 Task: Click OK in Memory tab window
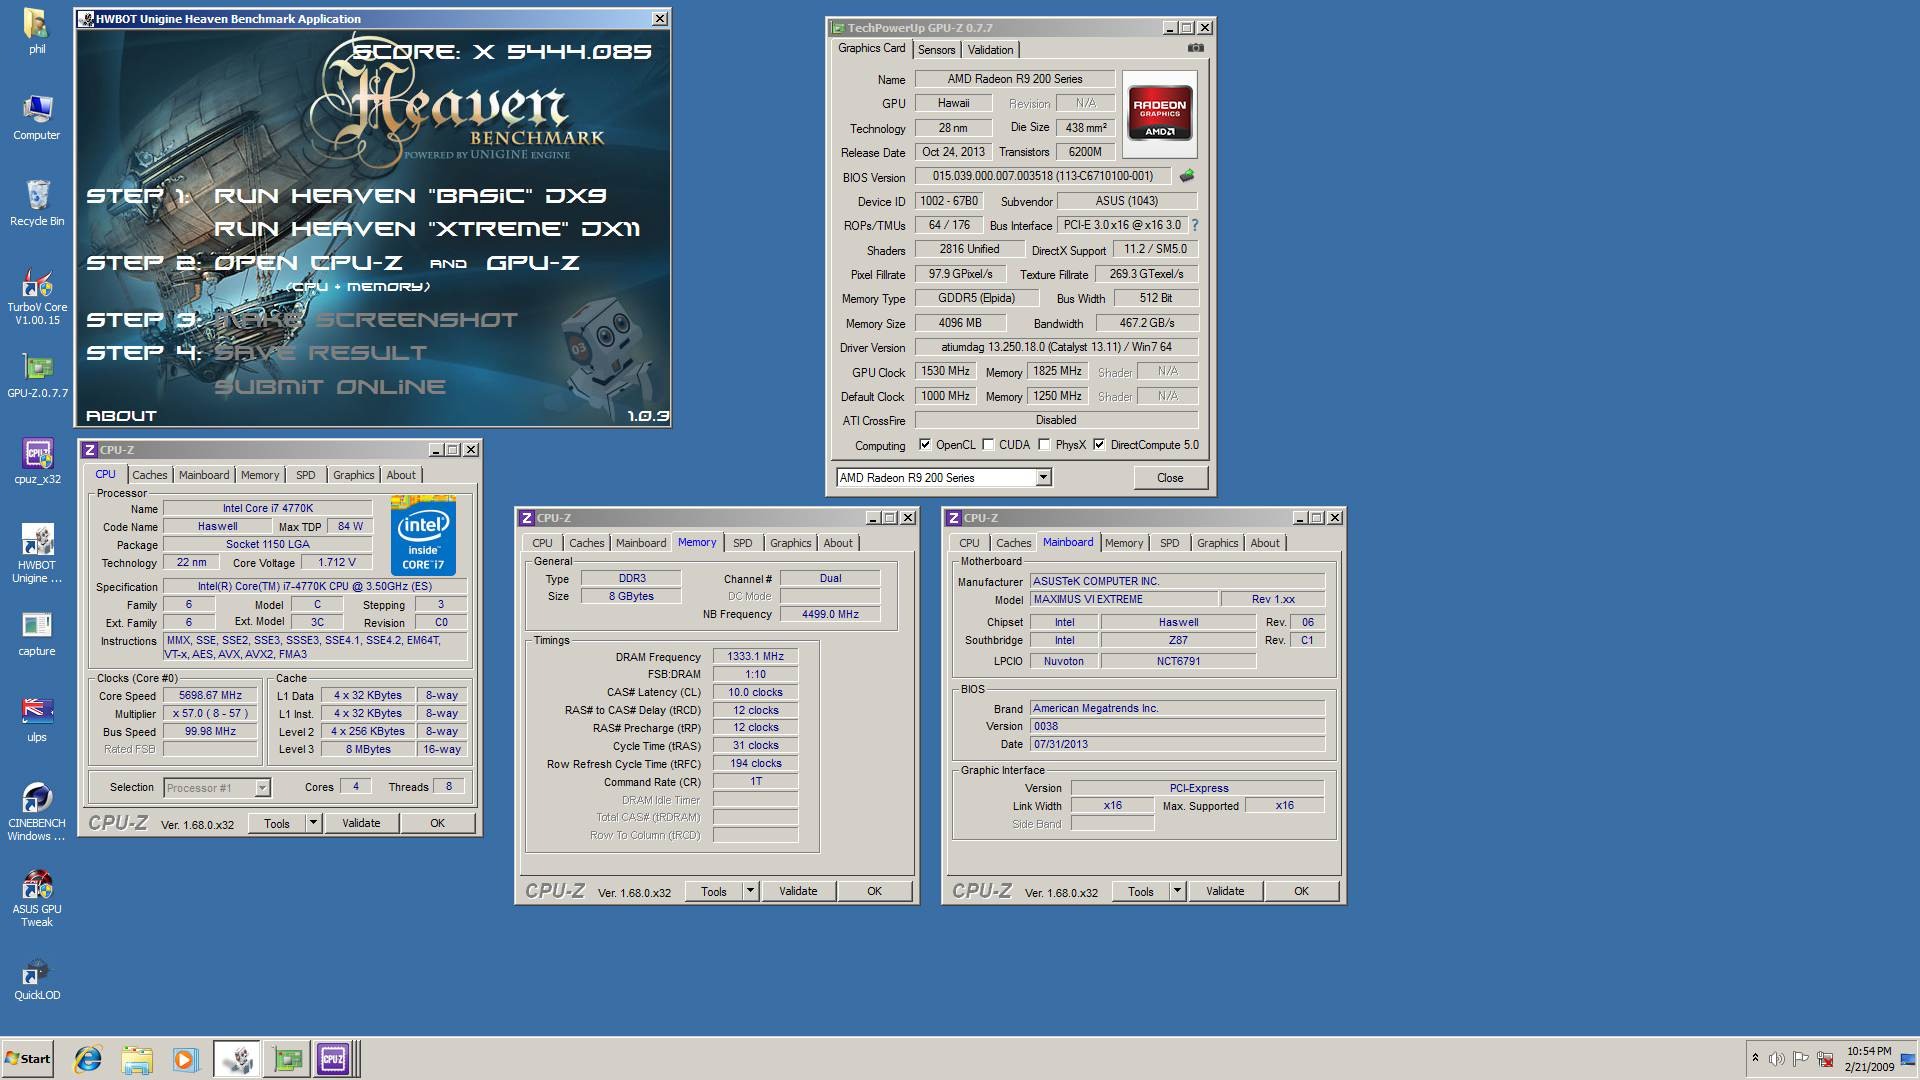pyautogui.click(x=874, y=891)
